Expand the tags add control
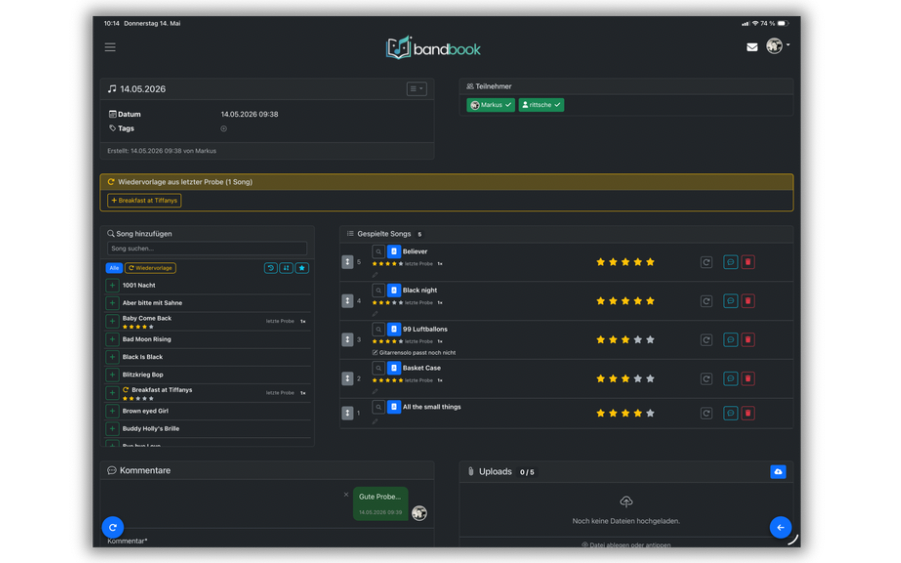Image resolution: width=901 pixels, height=563 pixels. tap(224, 129)
